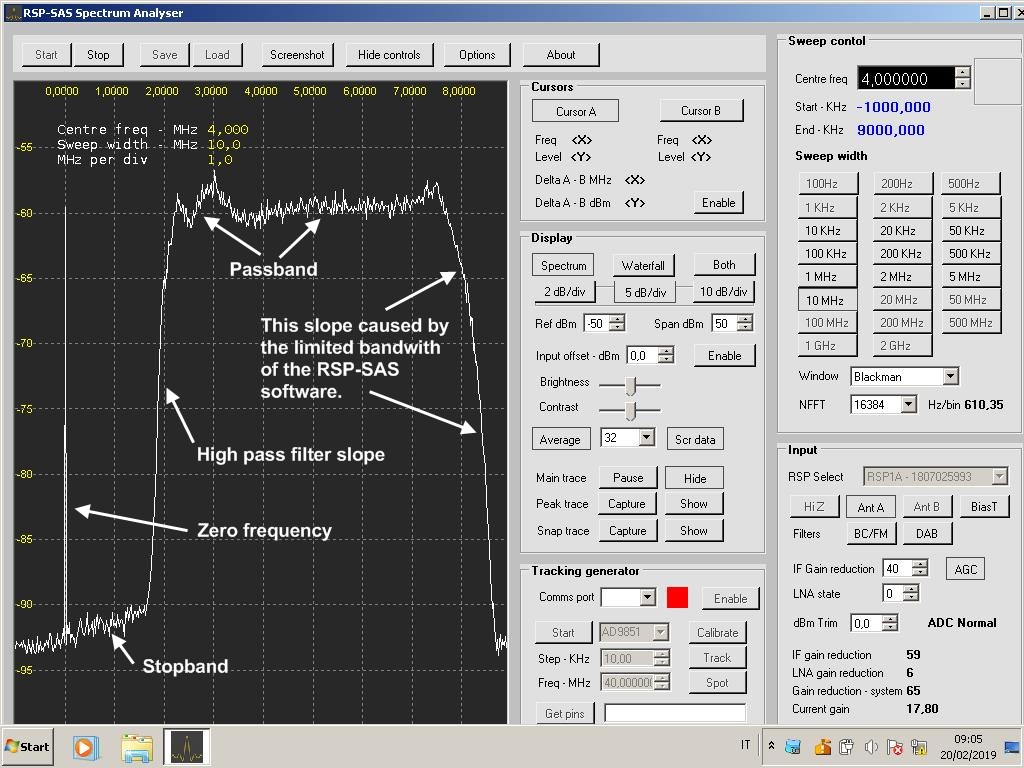Set vertical scale to 5 dB/div
The height and width of the screenshot is (768, 1024).
click(645, 292)
